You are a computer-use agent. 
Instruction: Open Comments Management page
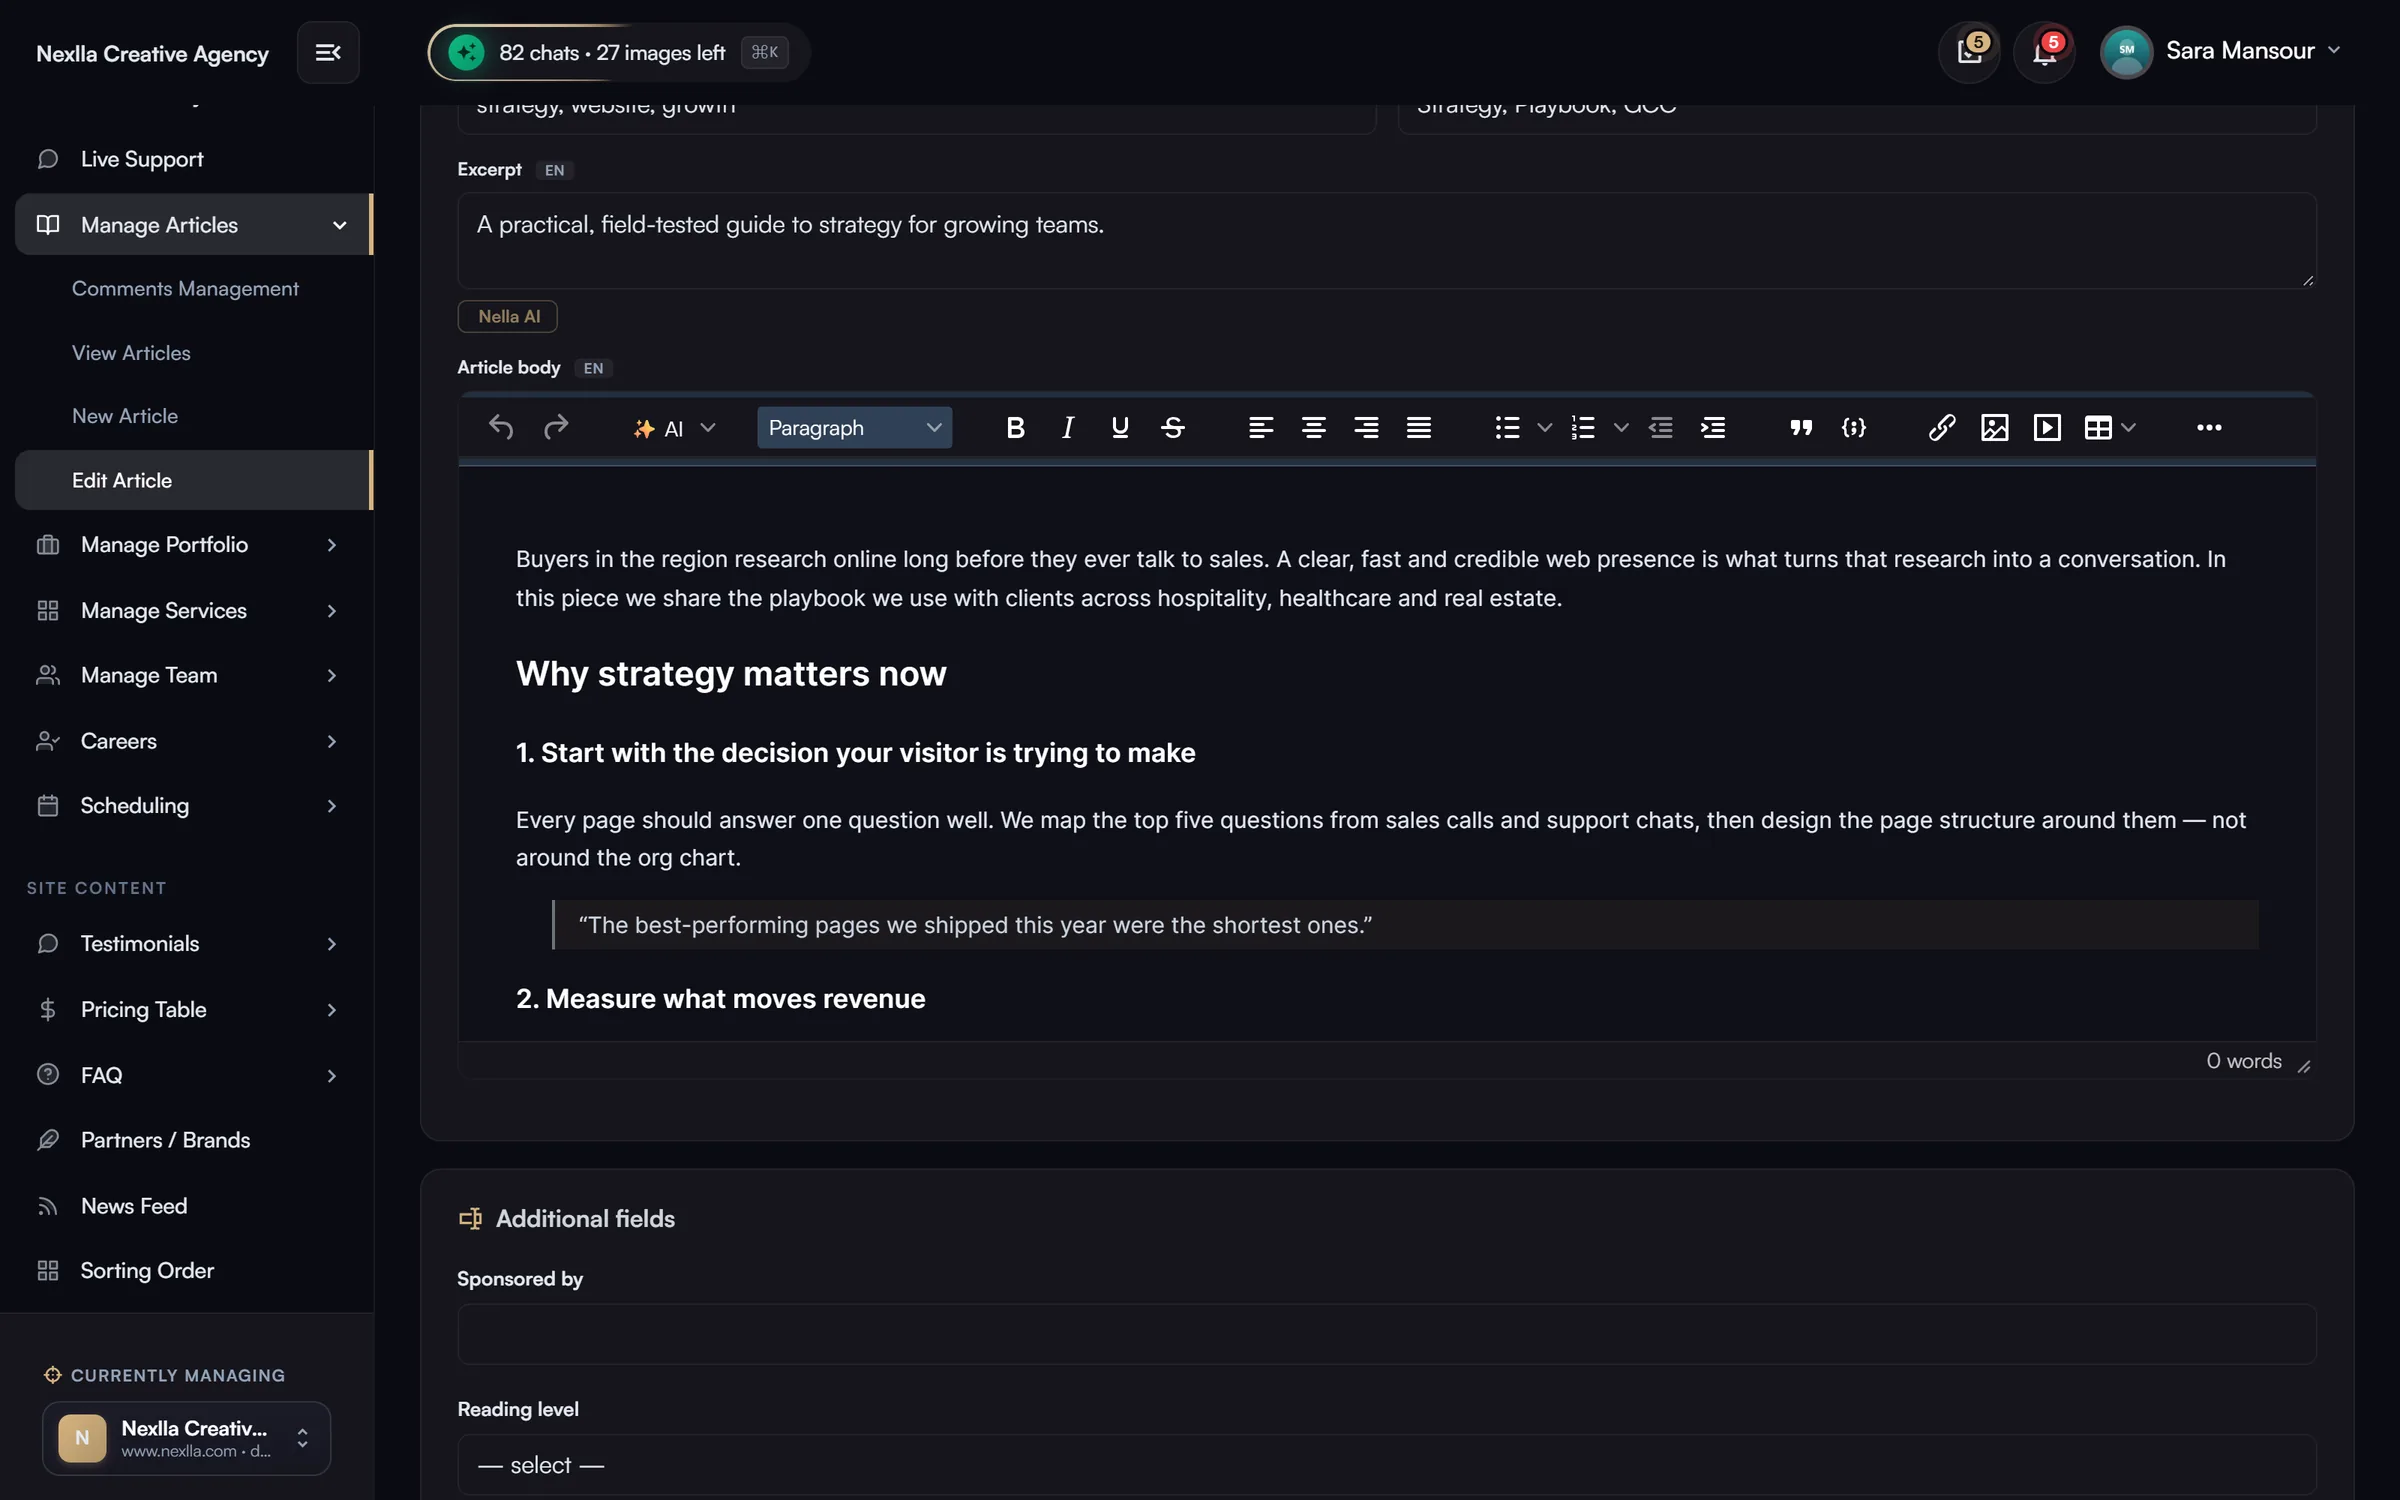(x=185, y=289)
